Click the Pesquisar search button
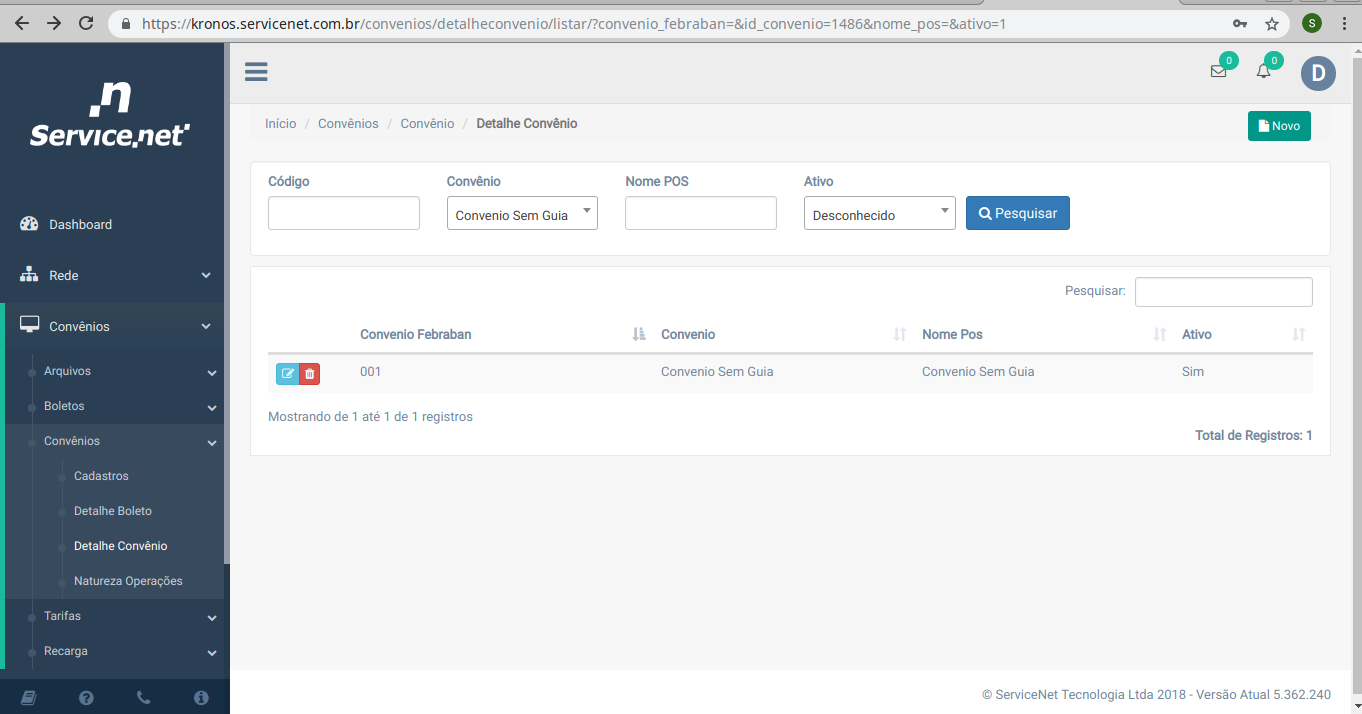This screenshot has height=714, width=1362. (x=1017, y=213)
